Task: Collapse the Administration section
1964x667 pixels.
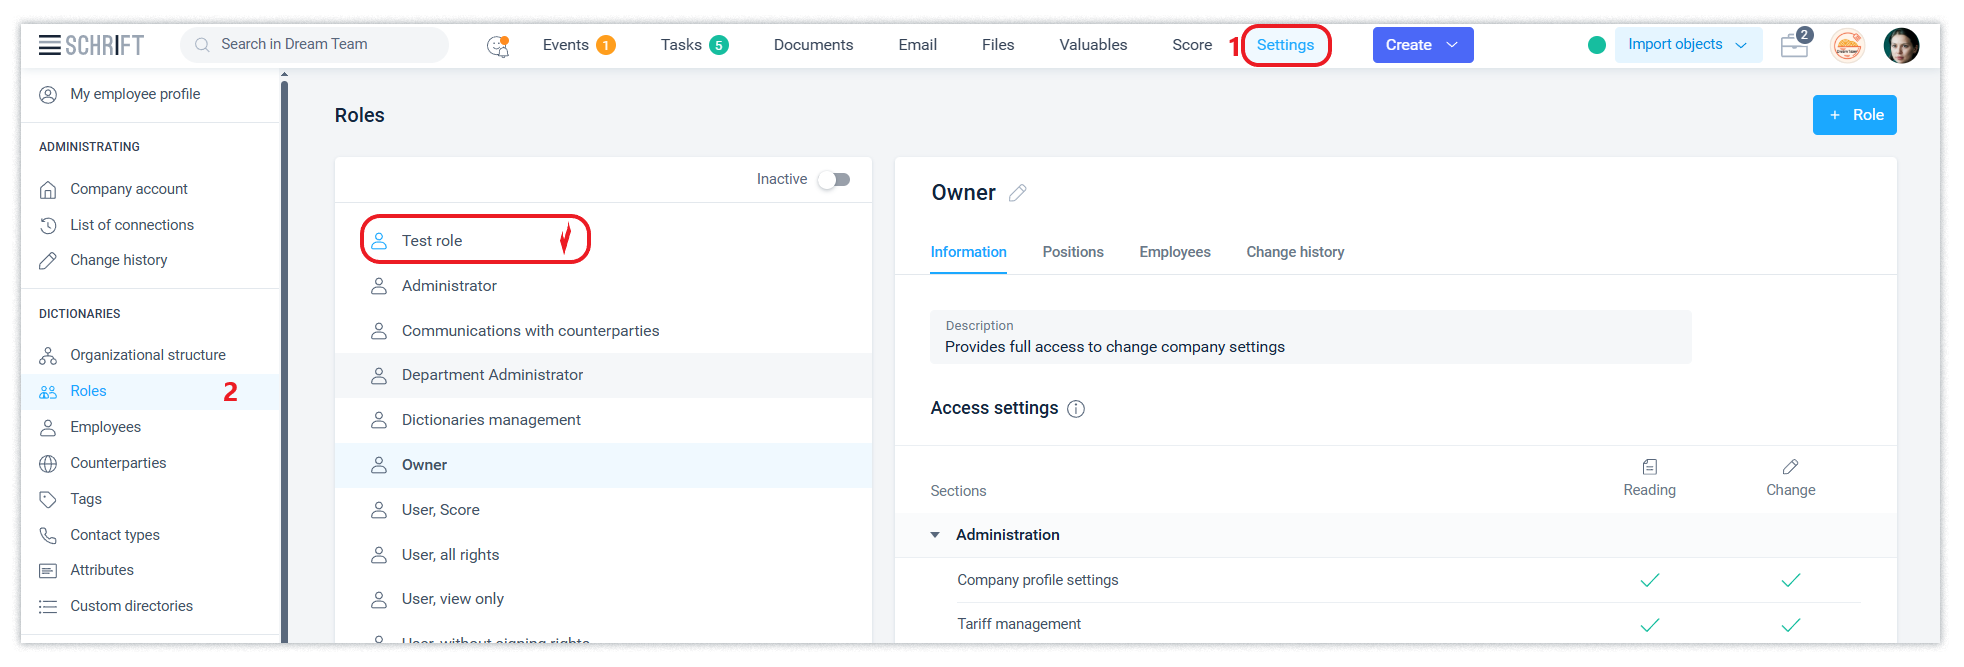Action: tap(935, 535)
